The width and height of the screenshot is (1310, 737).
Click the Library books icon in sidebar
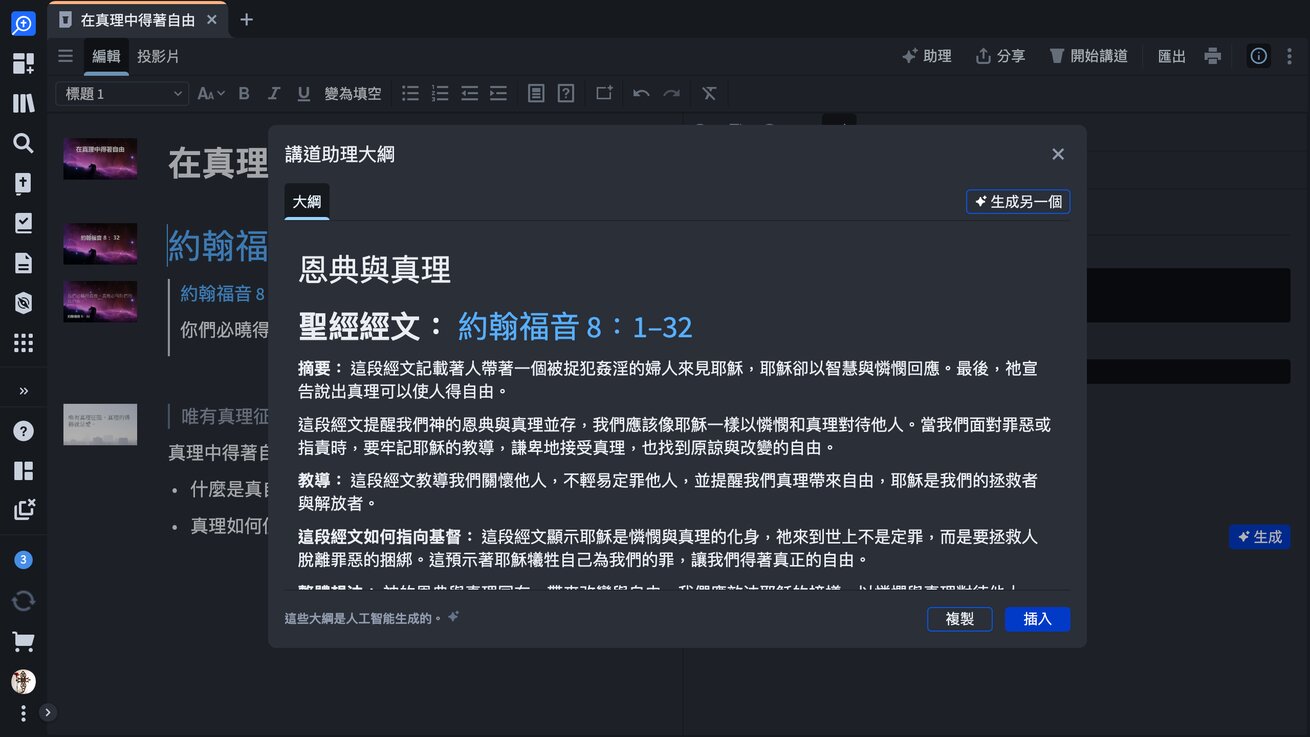click(x=23, y=103)
